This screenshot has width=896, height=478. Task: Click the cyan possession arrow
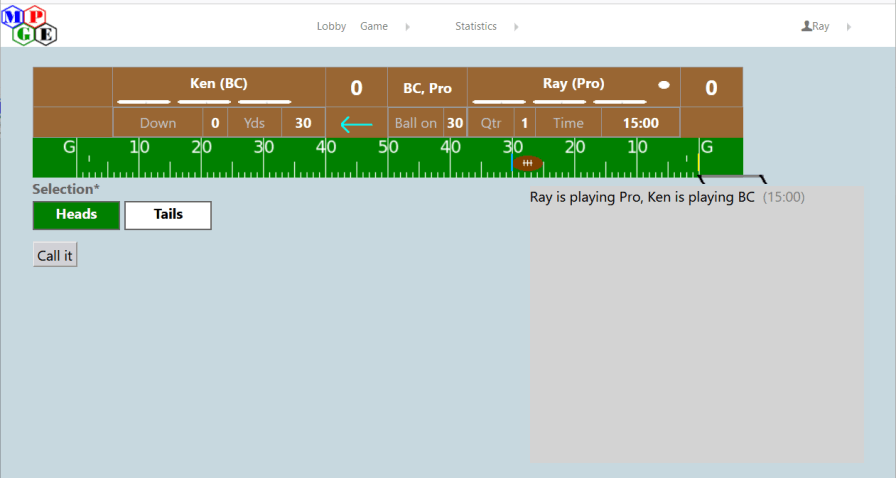click(357, 124)
